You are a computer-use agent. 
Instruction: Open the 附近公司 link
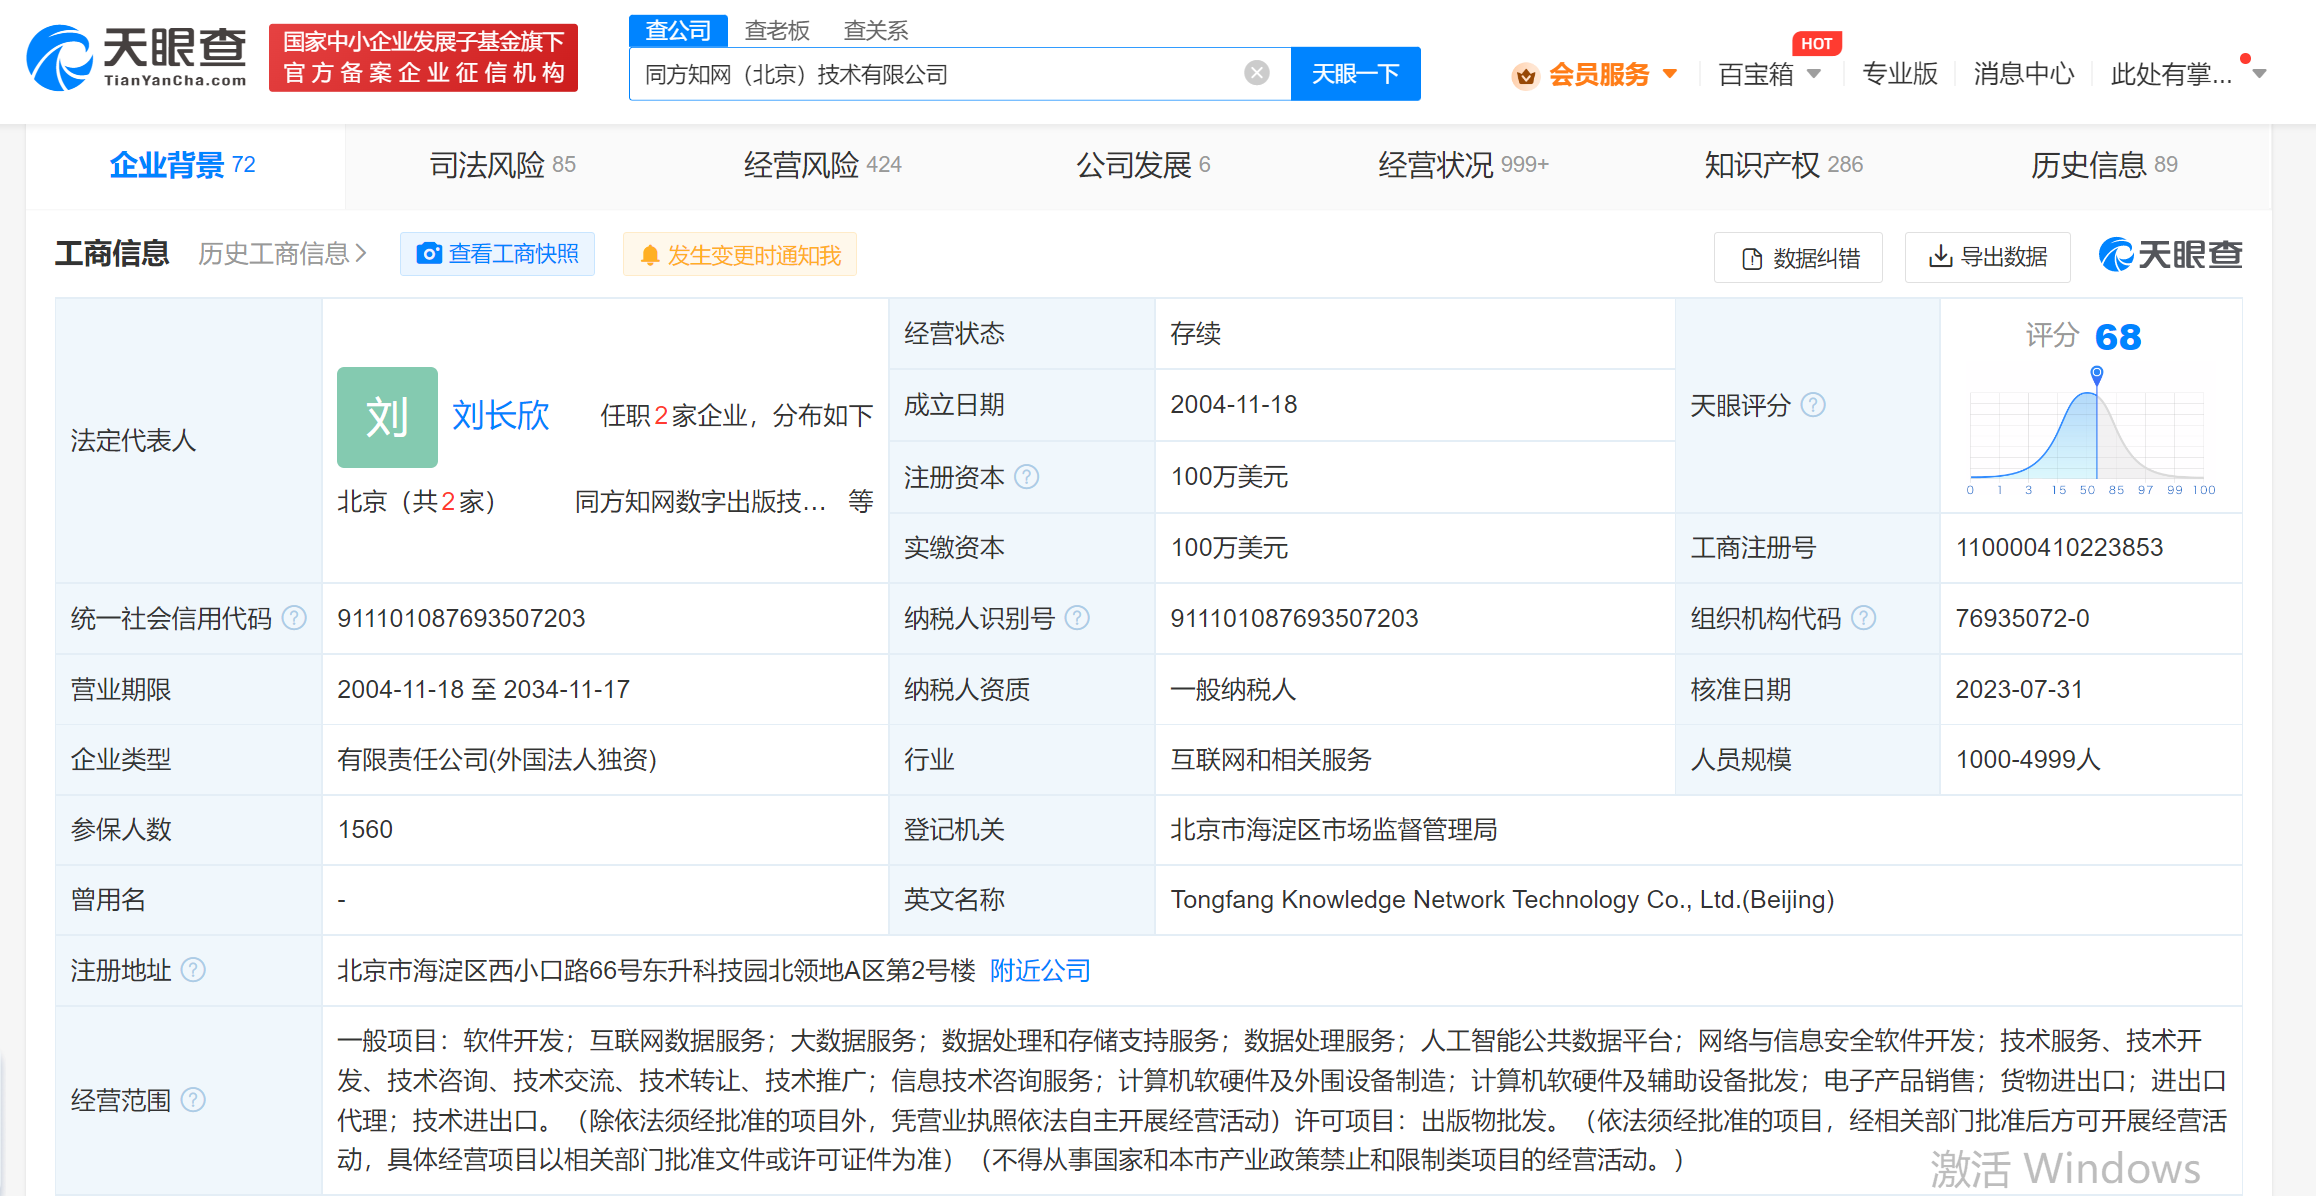click(1040, 970)
